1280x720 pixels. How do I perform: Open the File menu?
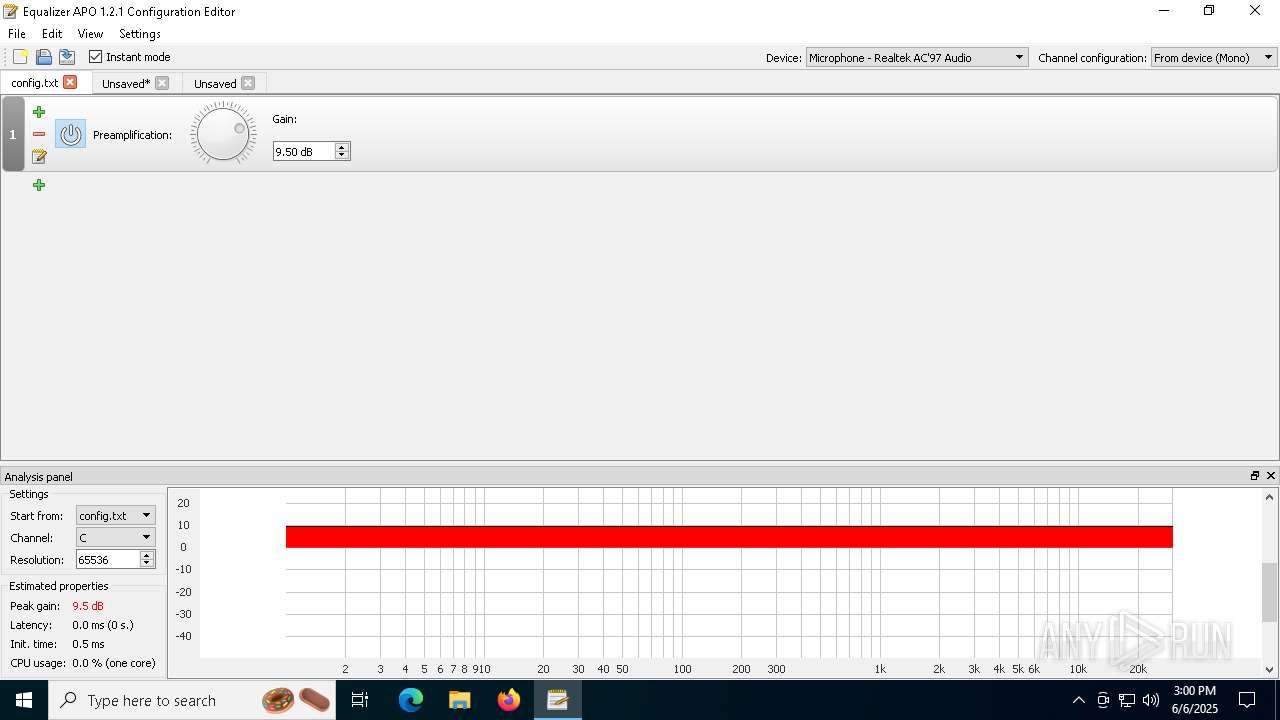17,34
